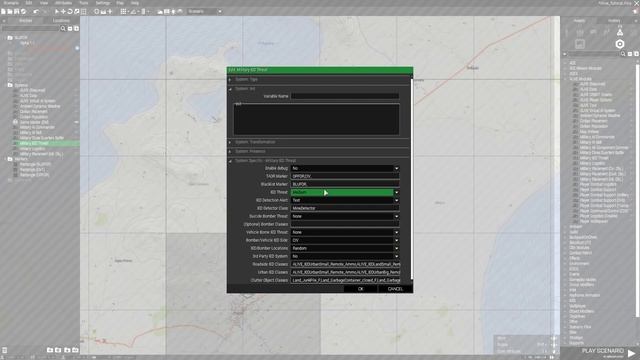The height and width of the screenshot is (360, 640).
Task: Switch the asset browser to Waypoints mode
Action: tap(607, 32)
